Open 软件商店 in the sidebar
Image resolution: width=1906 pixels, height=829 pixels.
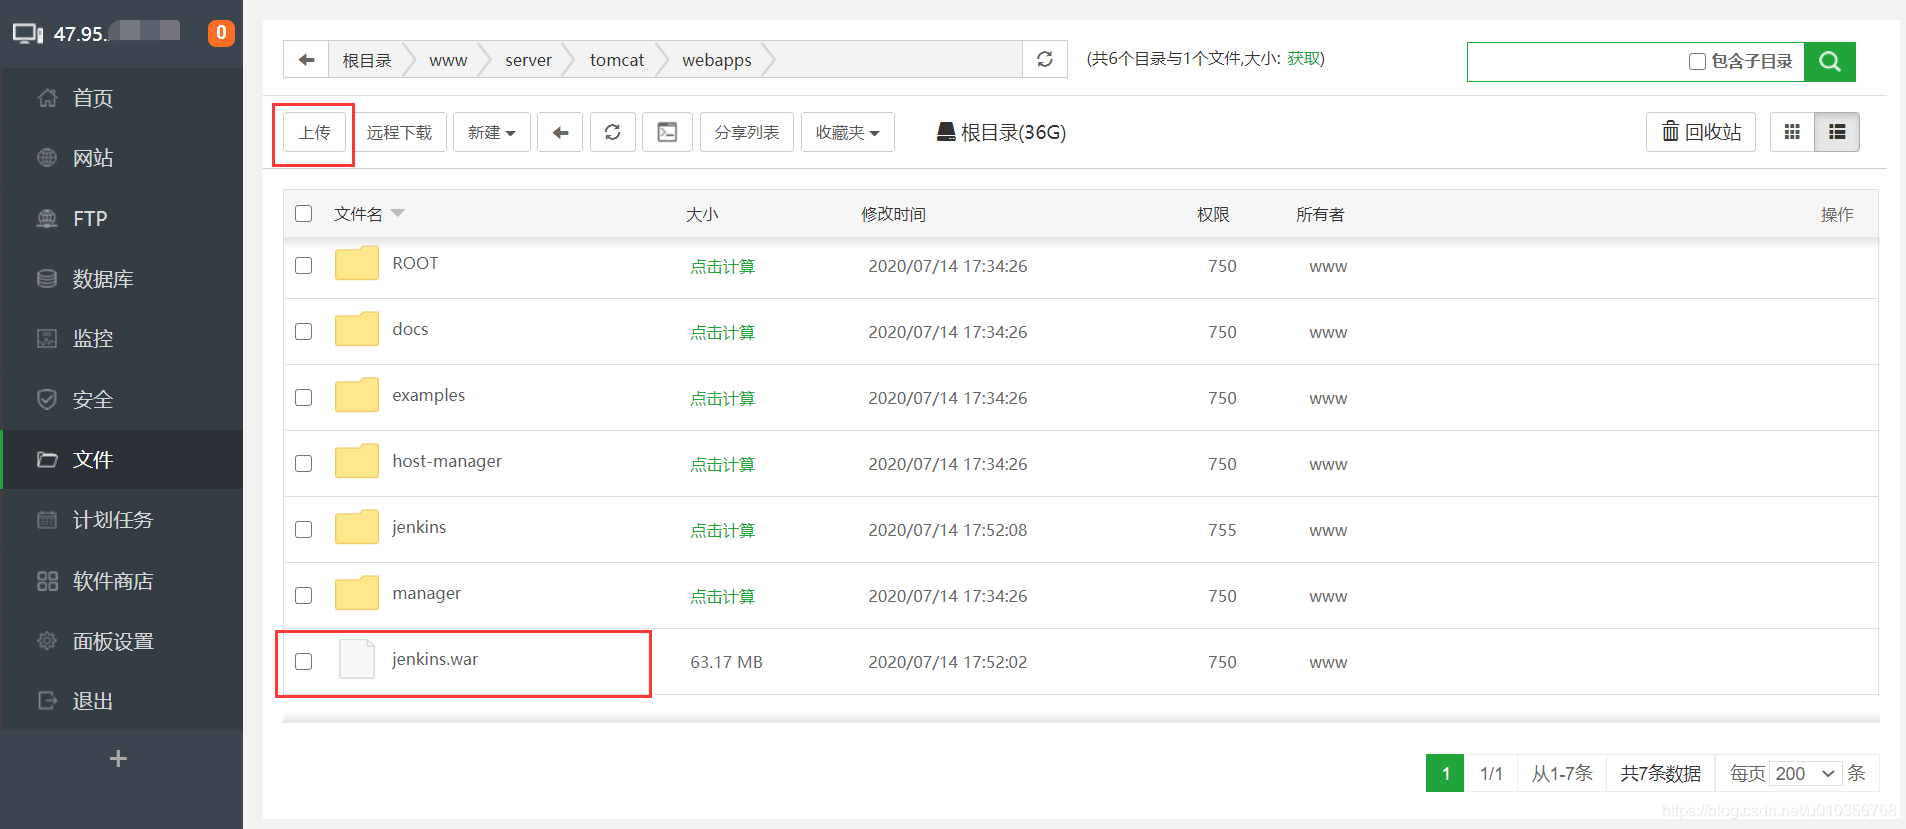point(121,581)
